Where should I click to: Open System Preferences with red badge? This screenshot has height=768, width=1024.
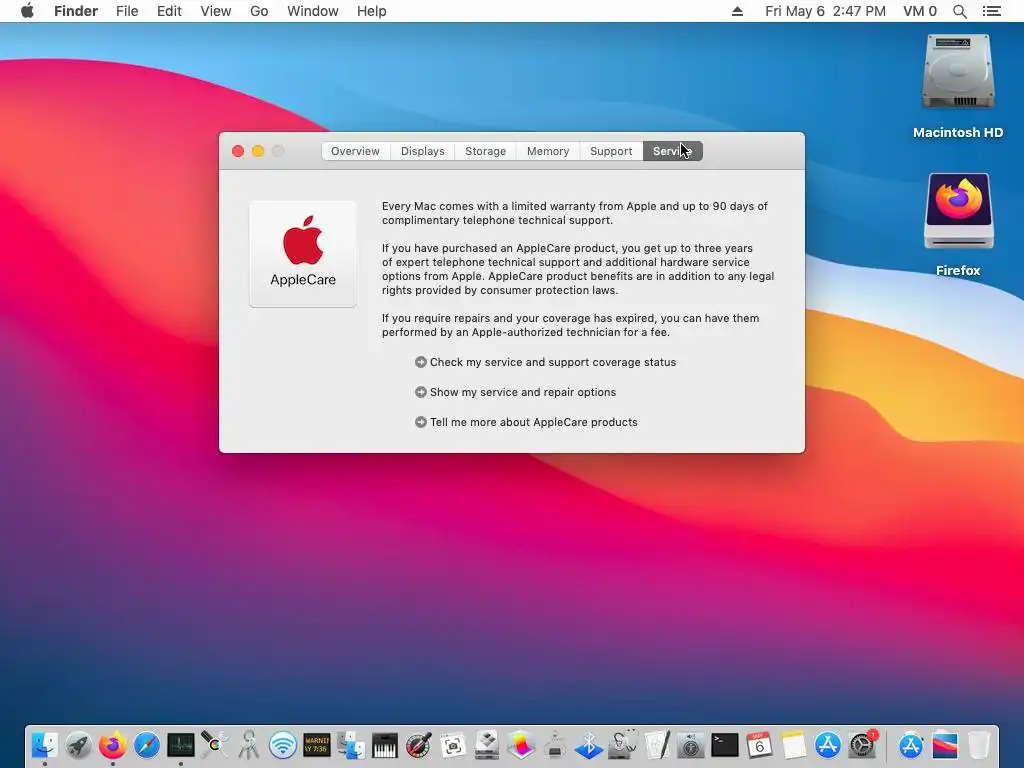tap(862, 745)
